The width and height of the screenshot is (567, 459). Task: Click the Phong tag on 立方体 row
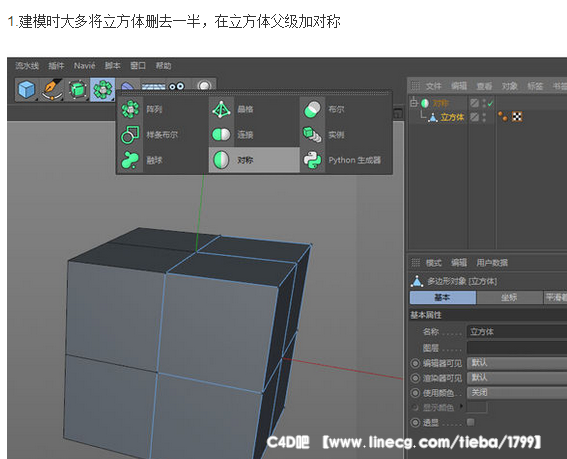pyautogui.click(x=503, y=116)
